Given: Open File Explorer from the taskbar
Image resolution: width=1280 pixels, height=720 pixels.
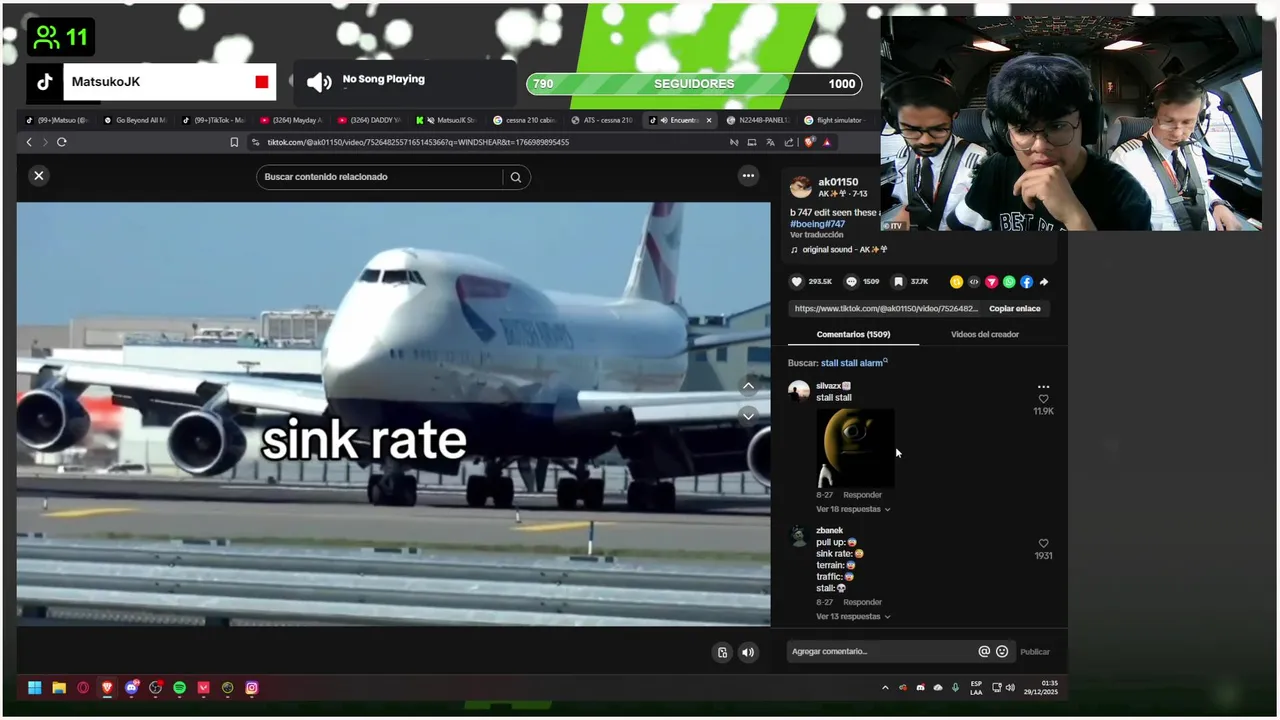Looking at the screenshot, I should (x=59, y=688).
